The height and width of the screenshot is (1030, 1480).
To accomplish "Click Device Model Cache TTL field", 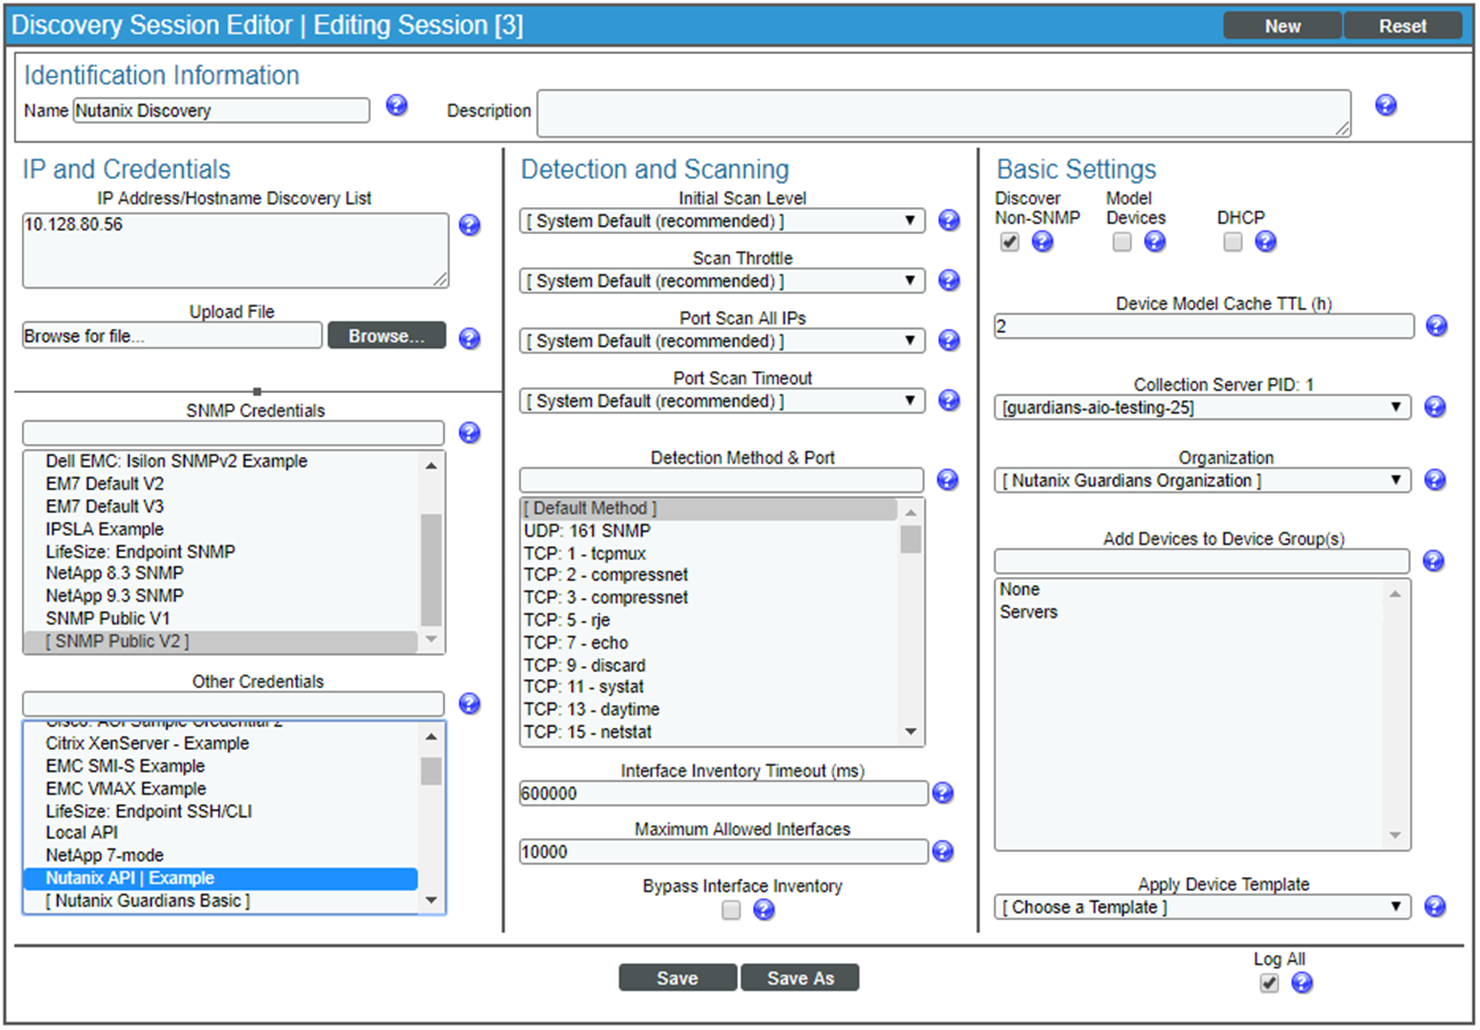I will tap(1204, 326).
